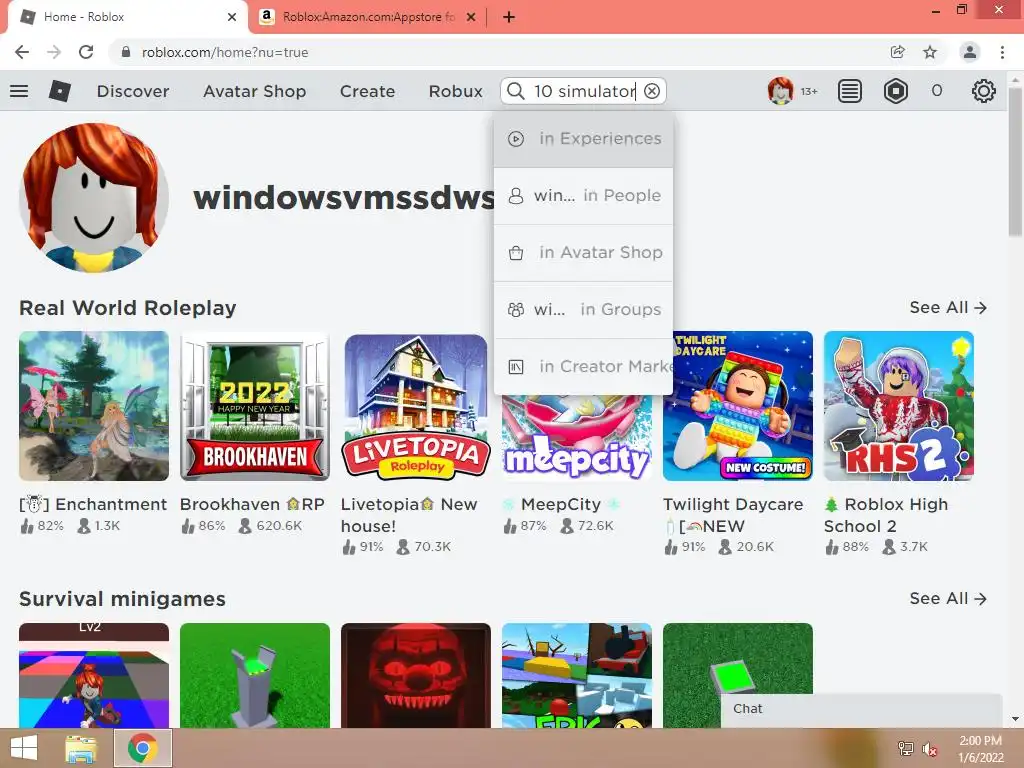
Task: Click the MeepCity title text
Action: pyautogui.click(x=560, y=504)
